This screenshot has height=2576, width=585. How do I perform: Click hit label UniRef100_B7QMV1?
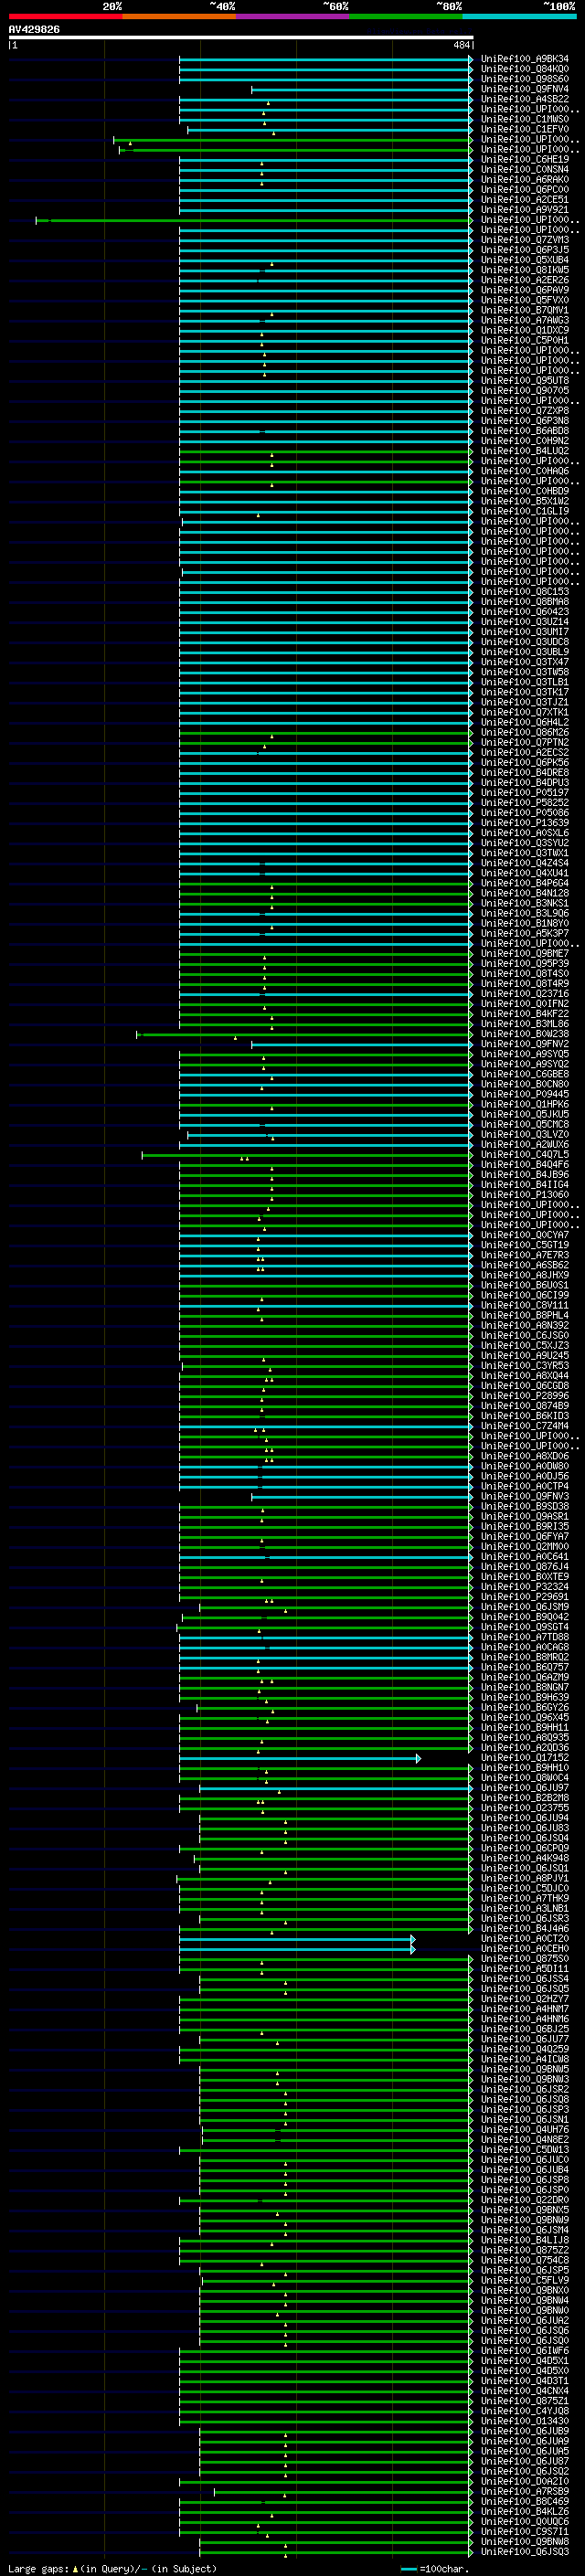[525, 310]
